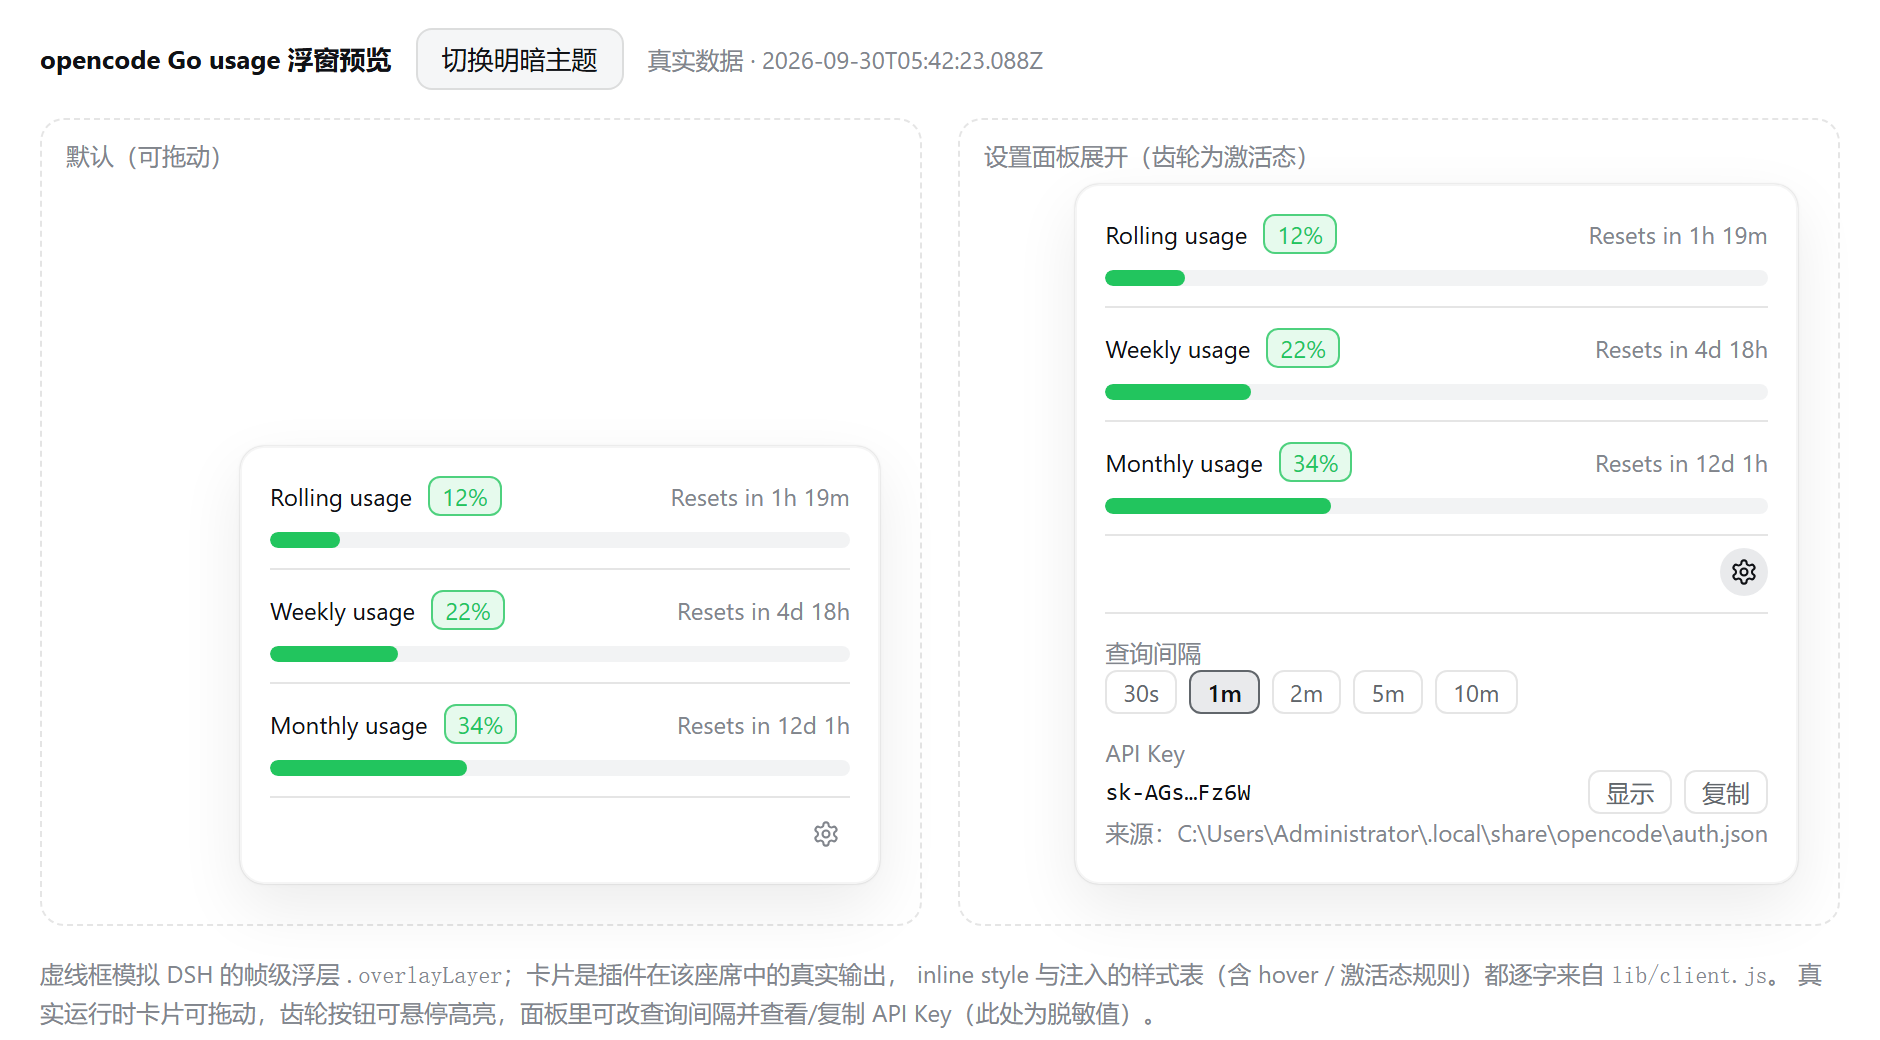Open settings gear in default card
Viewport: 1880px width, 1040px height.
826,834
